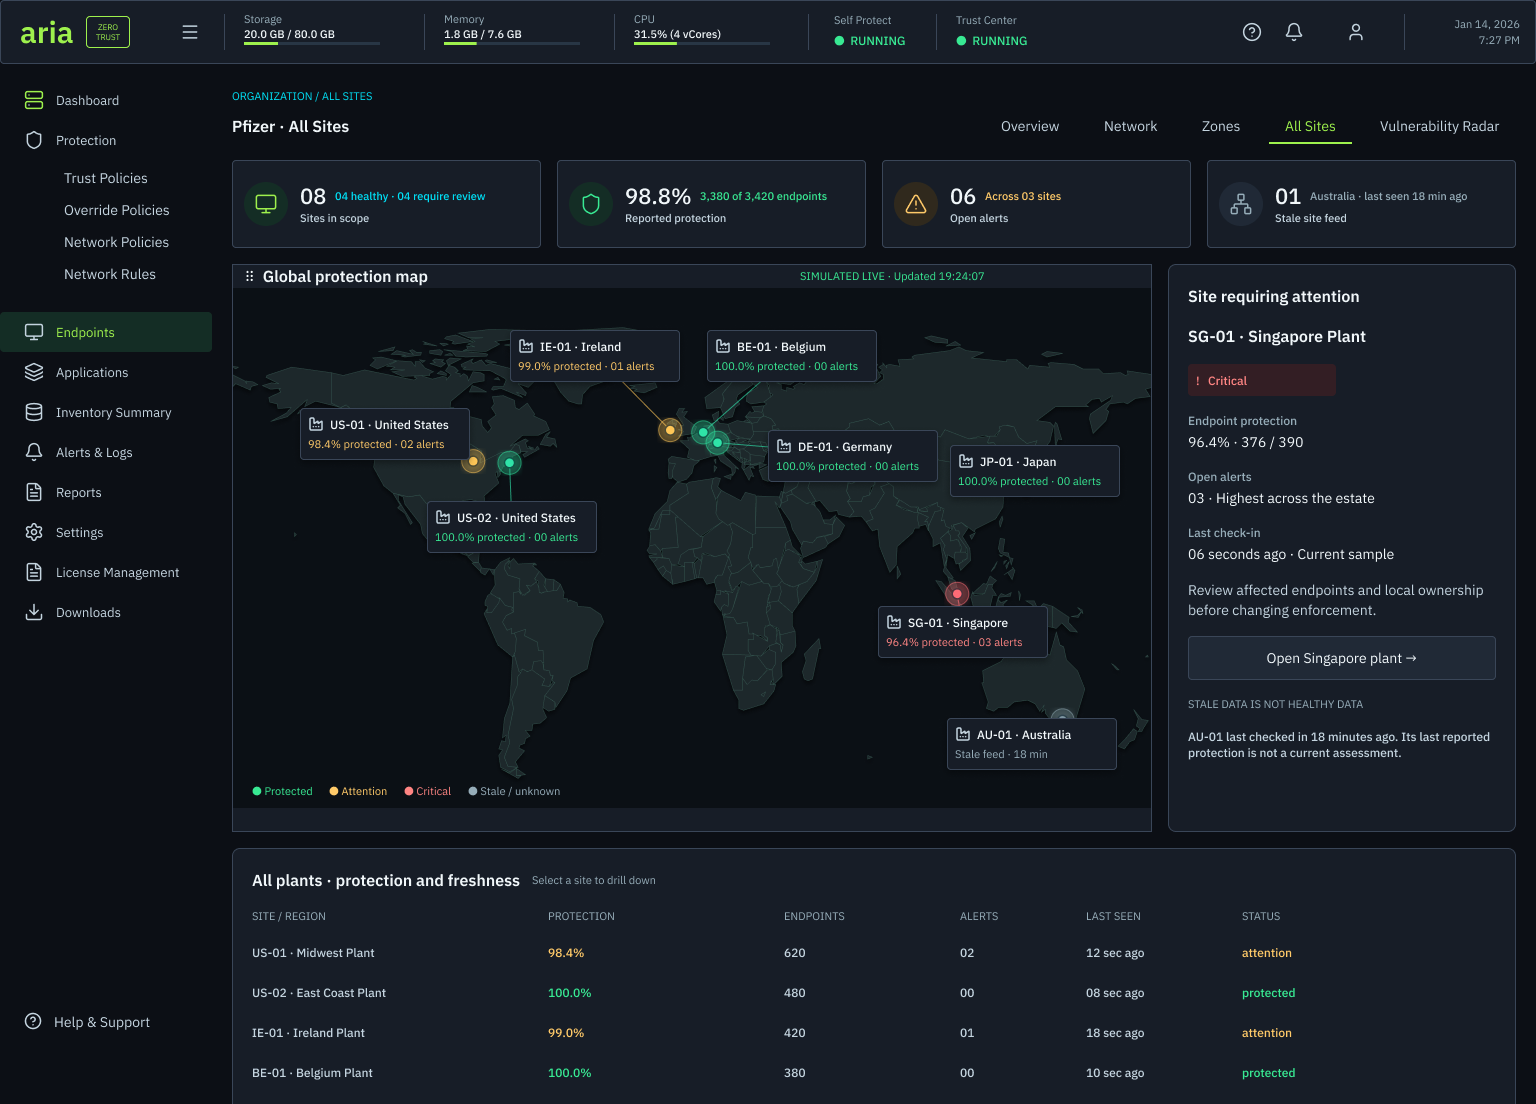Click the Self Protect RUNNING status

870,41
